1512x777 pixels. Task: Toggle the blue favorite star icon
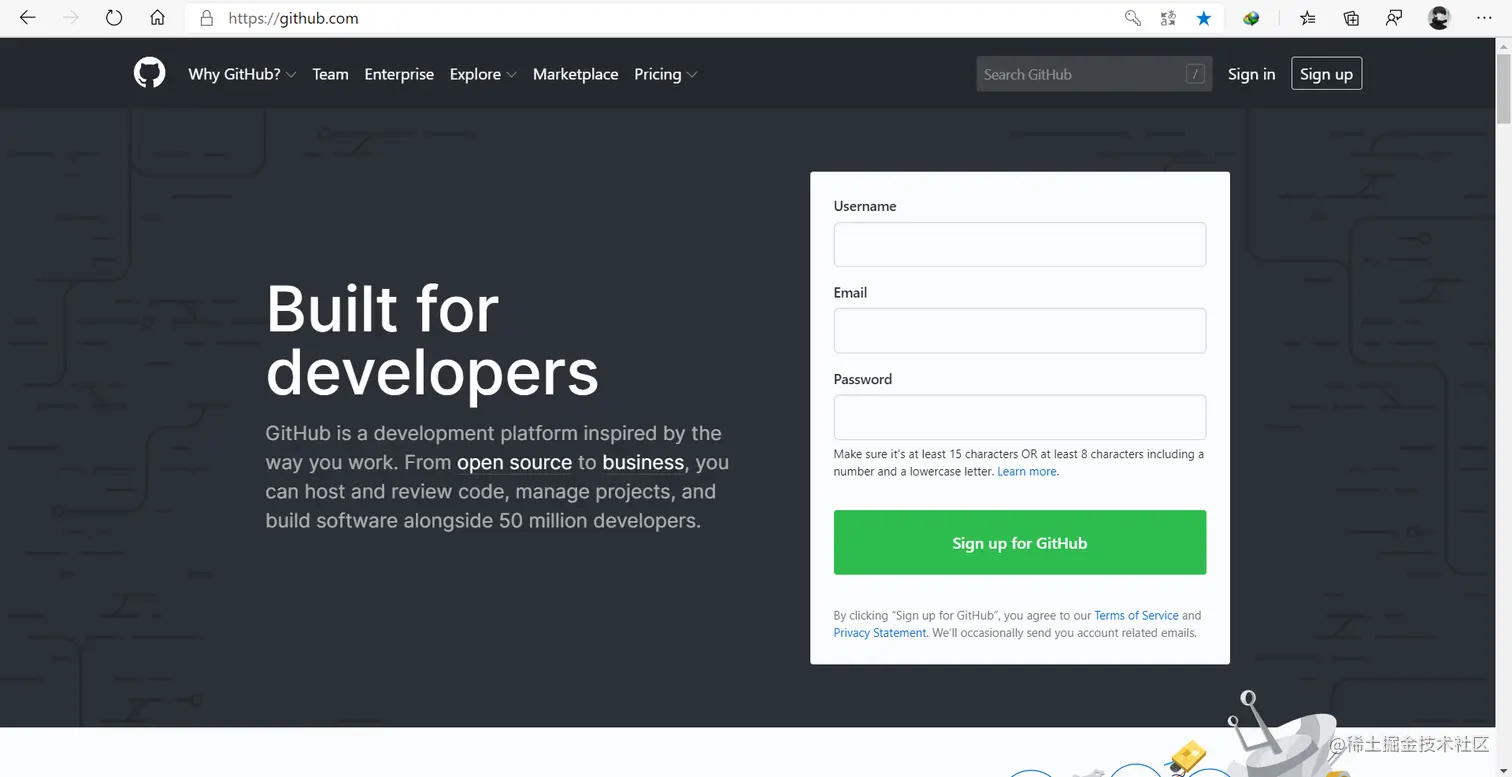coord(1204,18)
